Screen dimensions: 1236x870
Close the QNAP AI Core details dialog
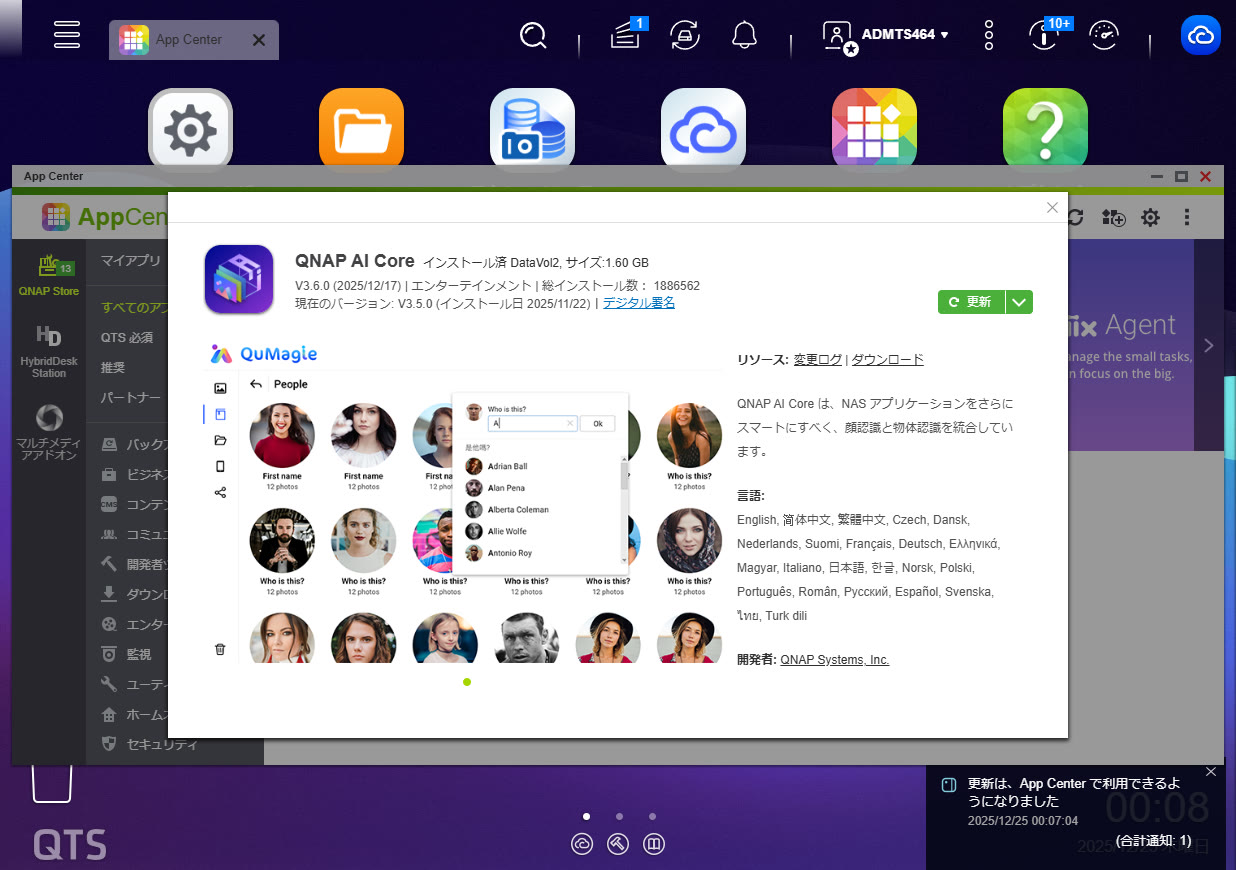(x=1052, y=208)
